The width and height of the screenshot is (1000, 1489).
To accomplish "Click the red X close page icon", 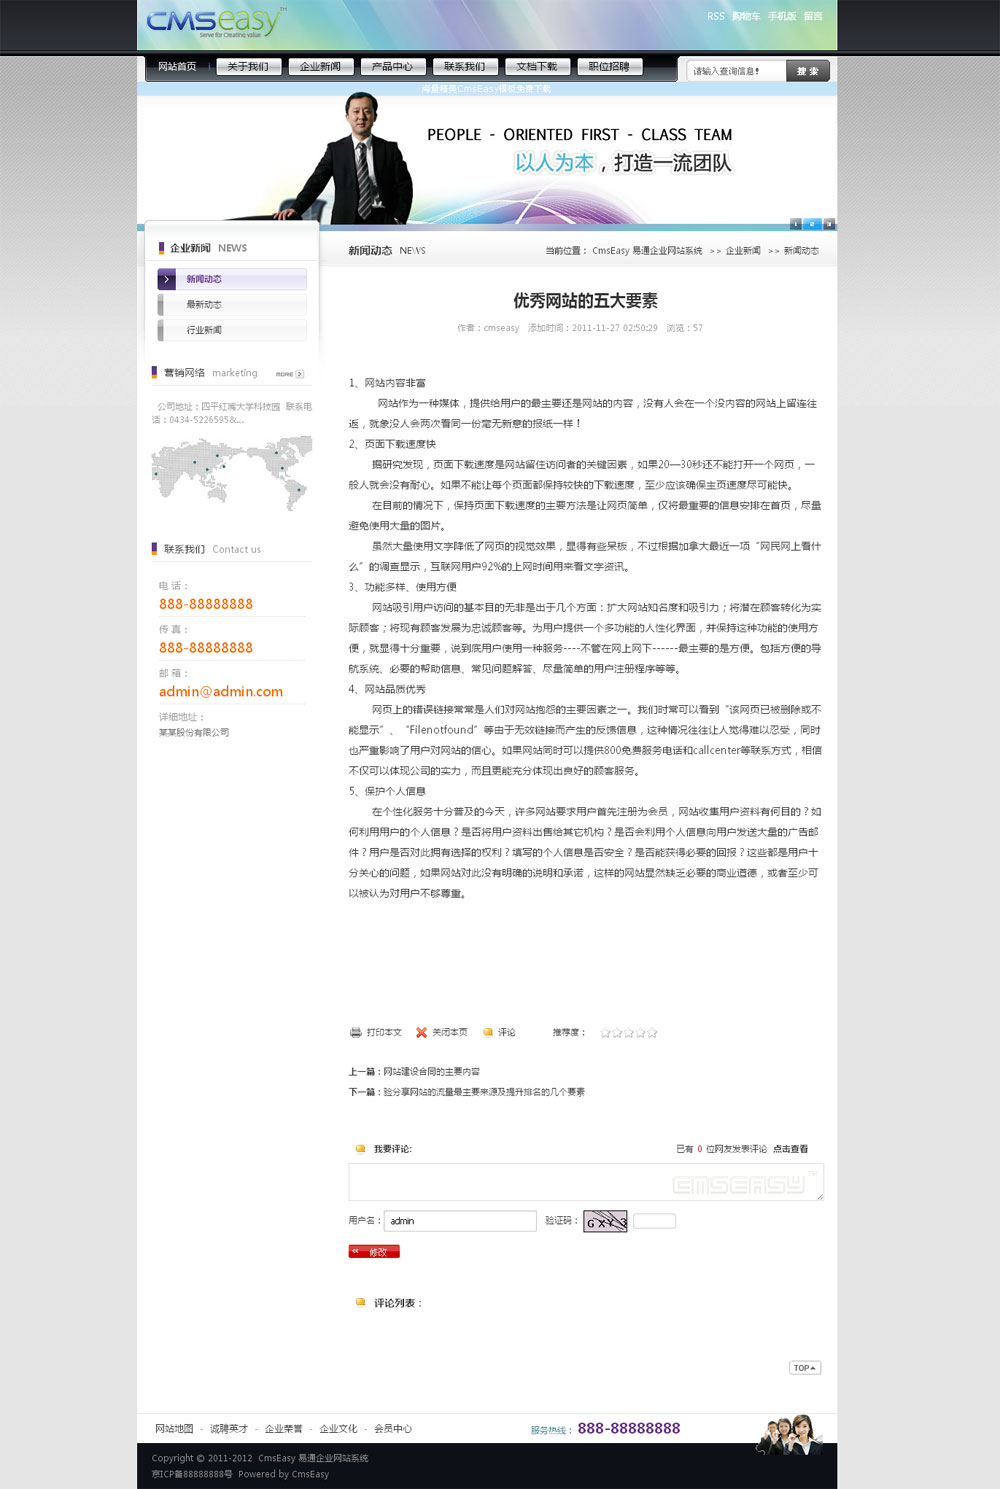I will [x=422, y=1032].
